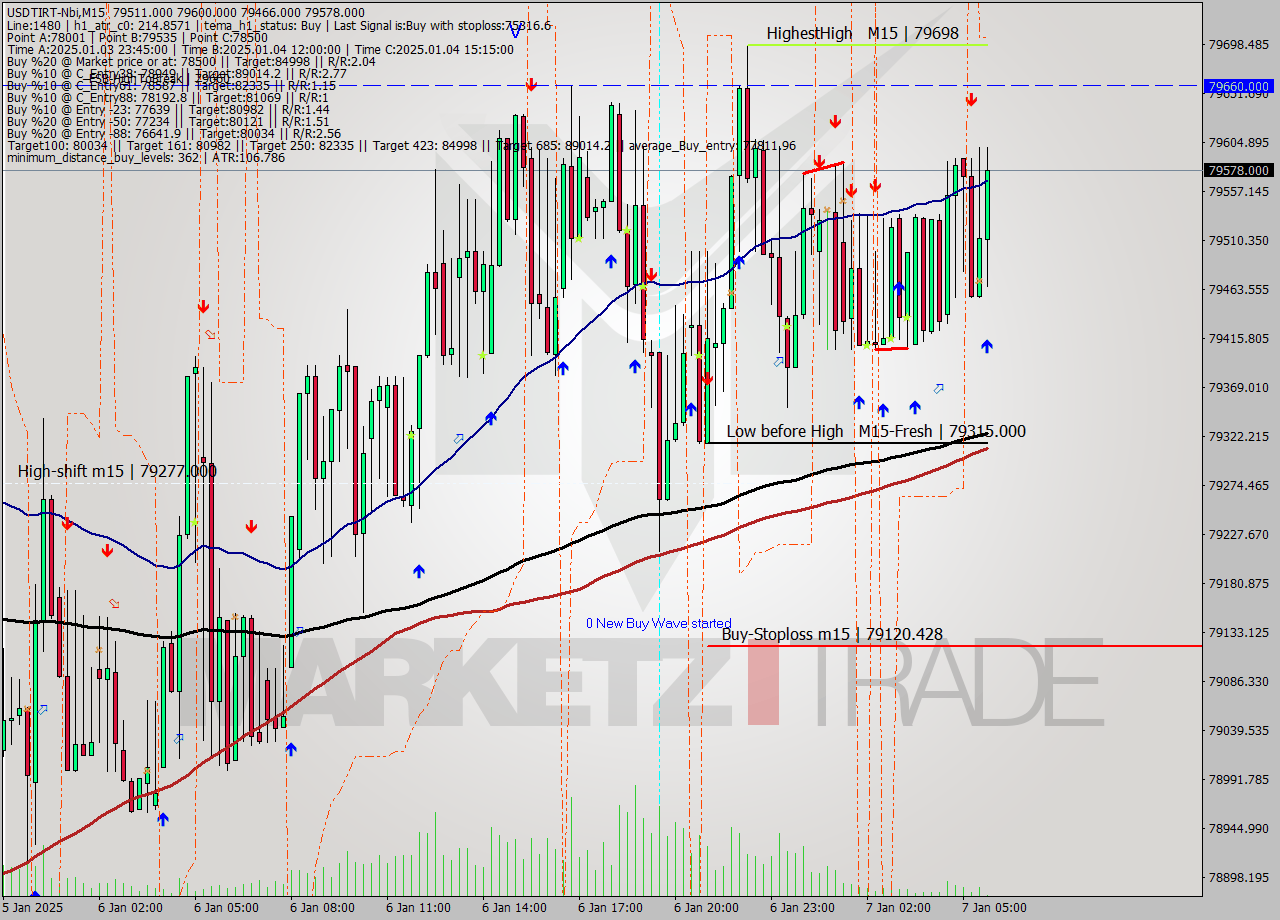
Task: Click the 78898.195 price axis value
Action: tap(1240, 877)
